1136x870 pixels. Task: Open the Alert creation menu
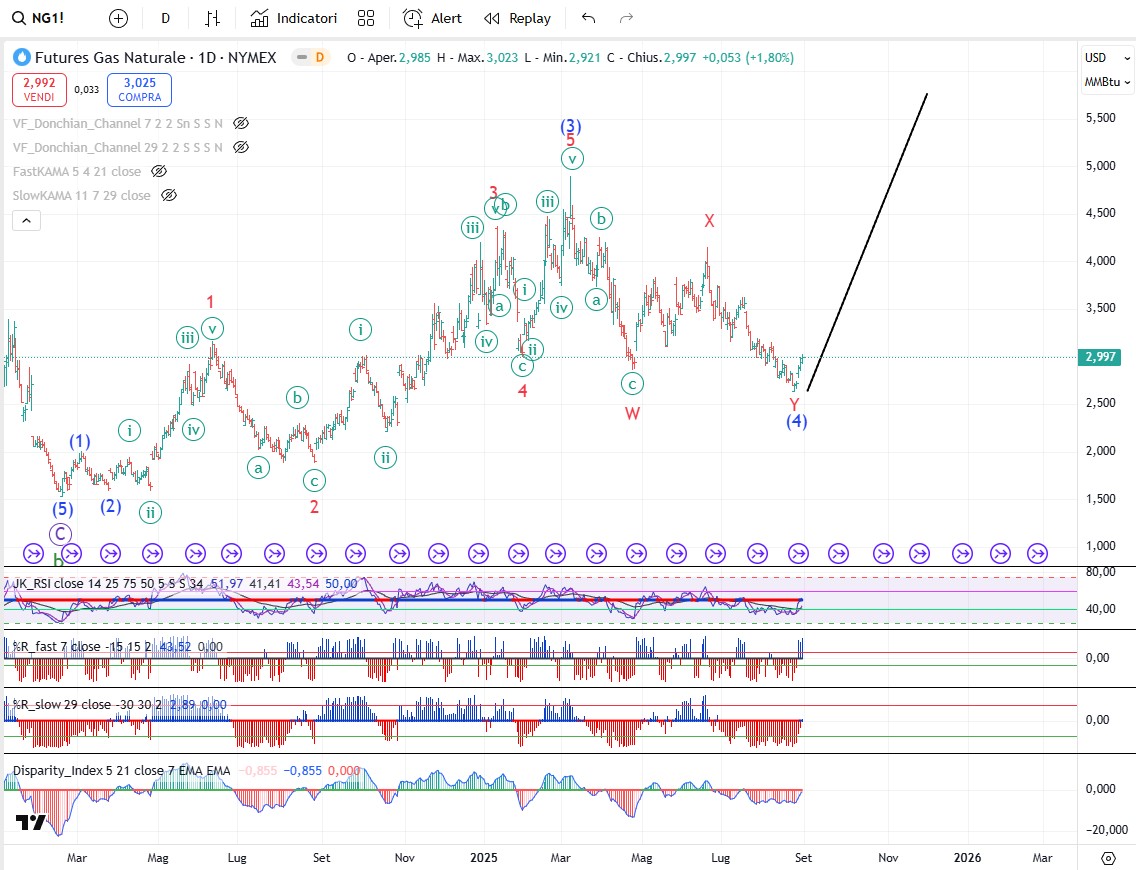[x=433, y=18]
